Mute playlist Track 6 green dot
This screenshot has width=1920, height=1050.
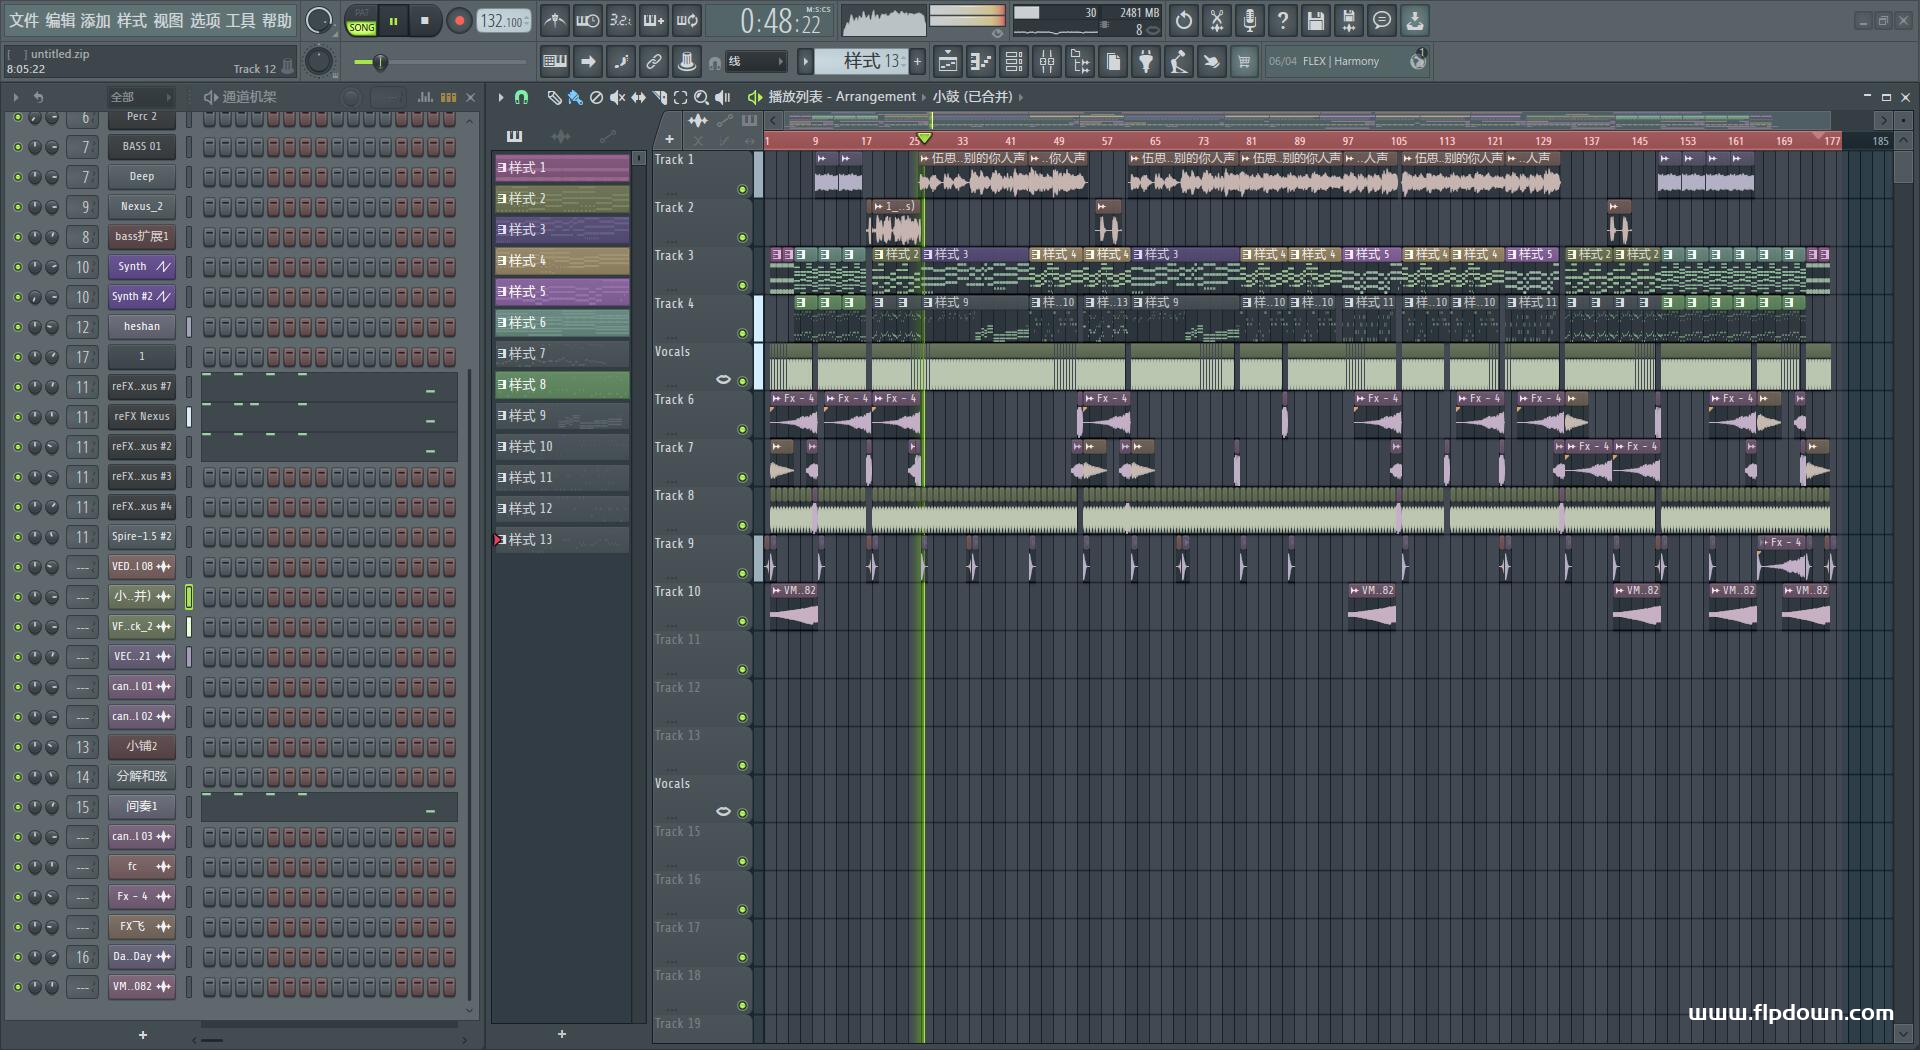(x=742, y=429)
